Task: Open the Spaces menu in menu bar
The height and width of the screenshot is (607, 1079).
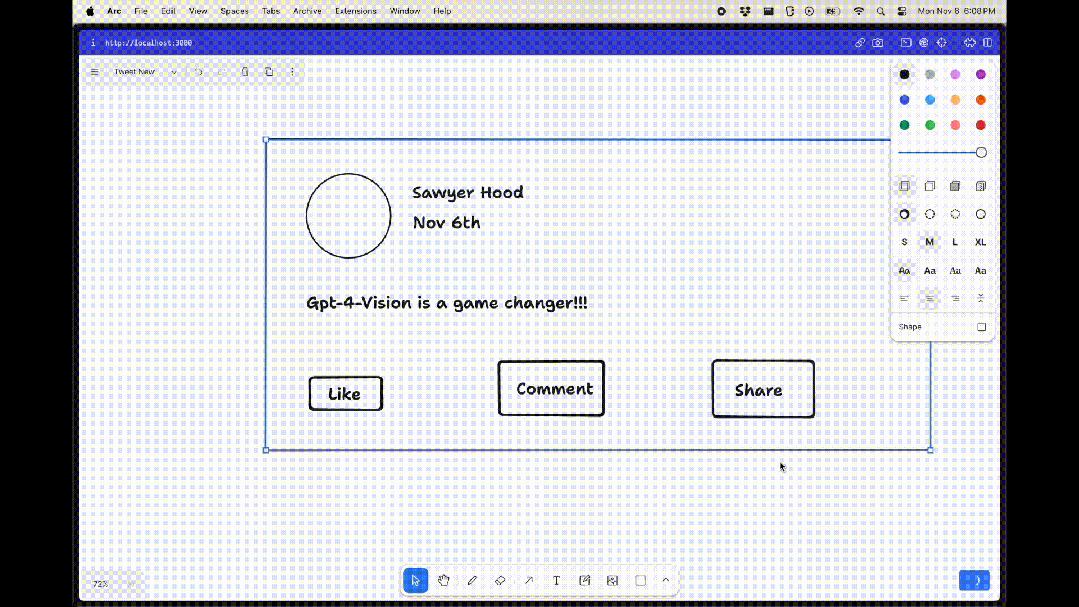Action: pyautogui.click(x=234, y=11)
